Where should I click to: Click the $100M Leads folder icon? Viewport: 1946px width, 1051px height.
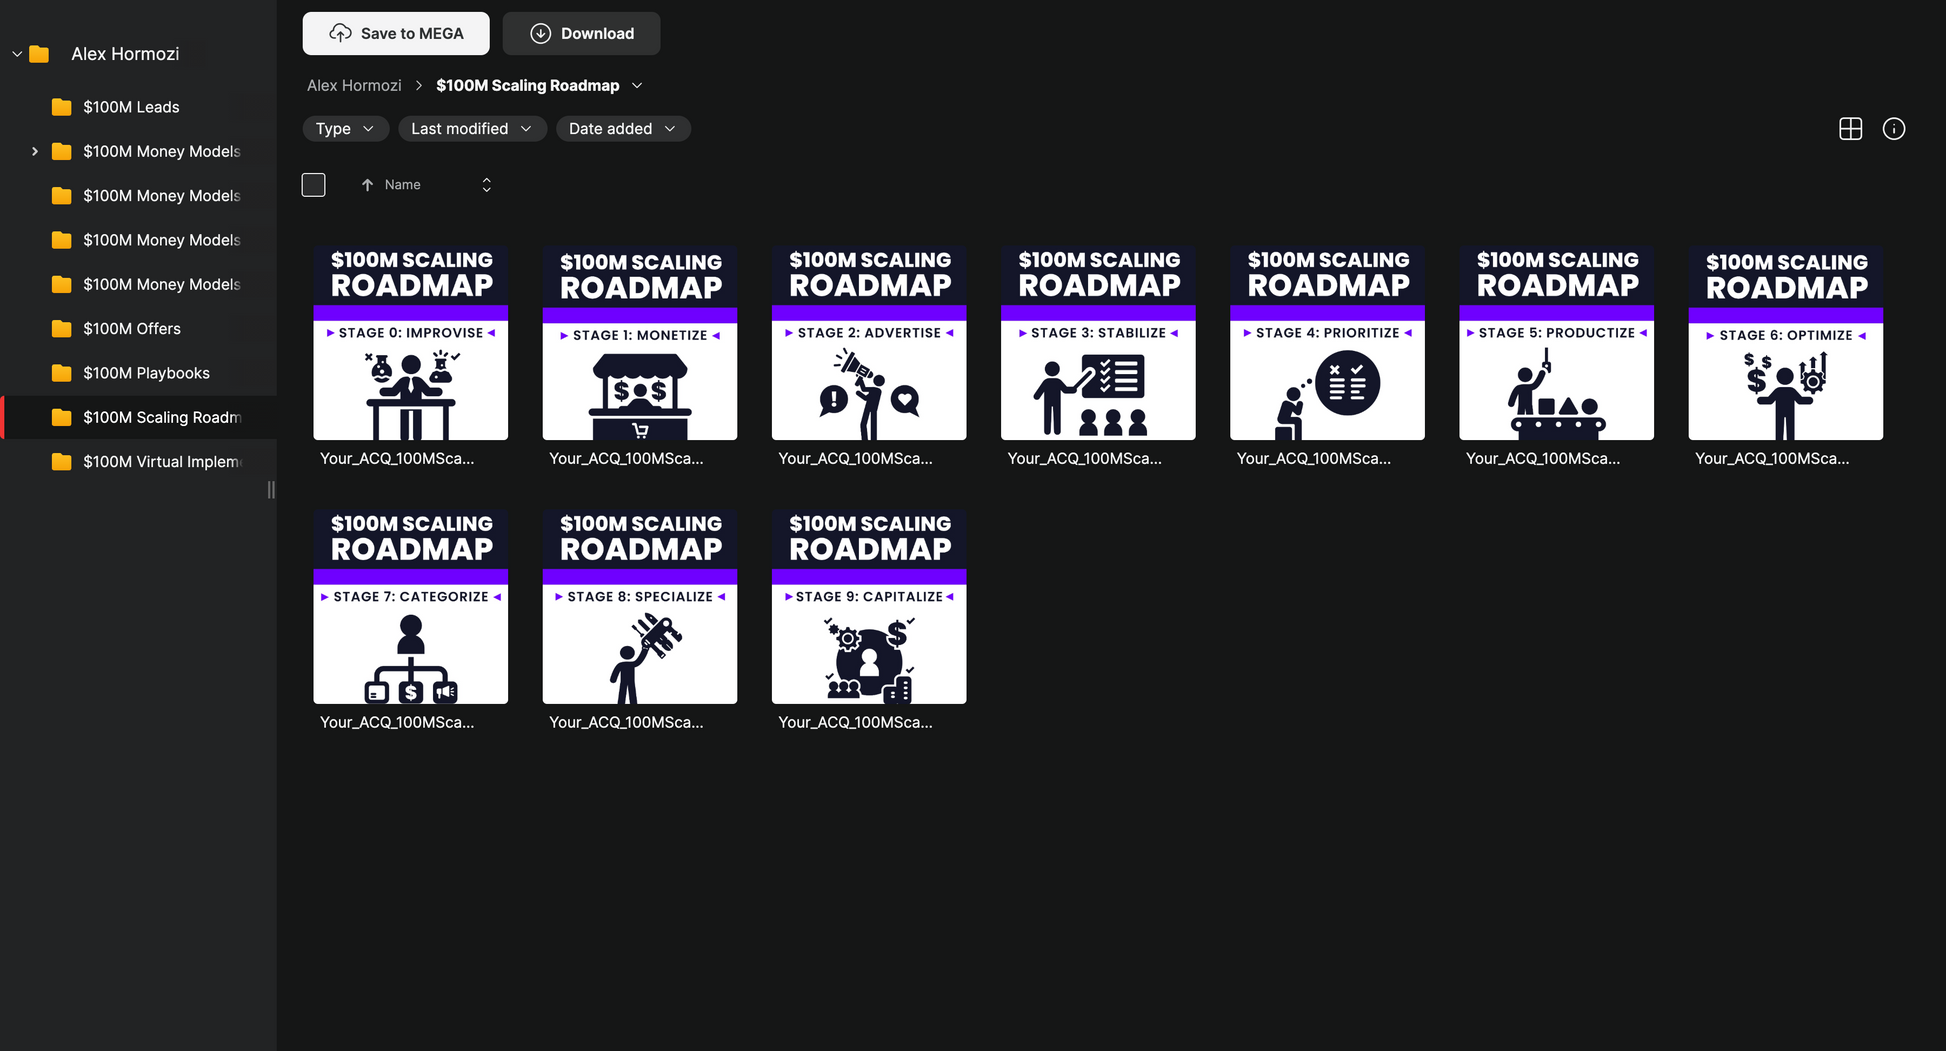(x=62, y=107)
